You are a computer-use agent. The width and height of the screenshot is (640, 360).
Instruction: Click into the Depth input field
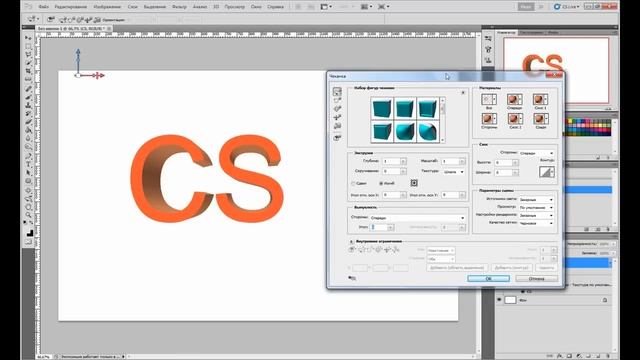click(391, 161)
